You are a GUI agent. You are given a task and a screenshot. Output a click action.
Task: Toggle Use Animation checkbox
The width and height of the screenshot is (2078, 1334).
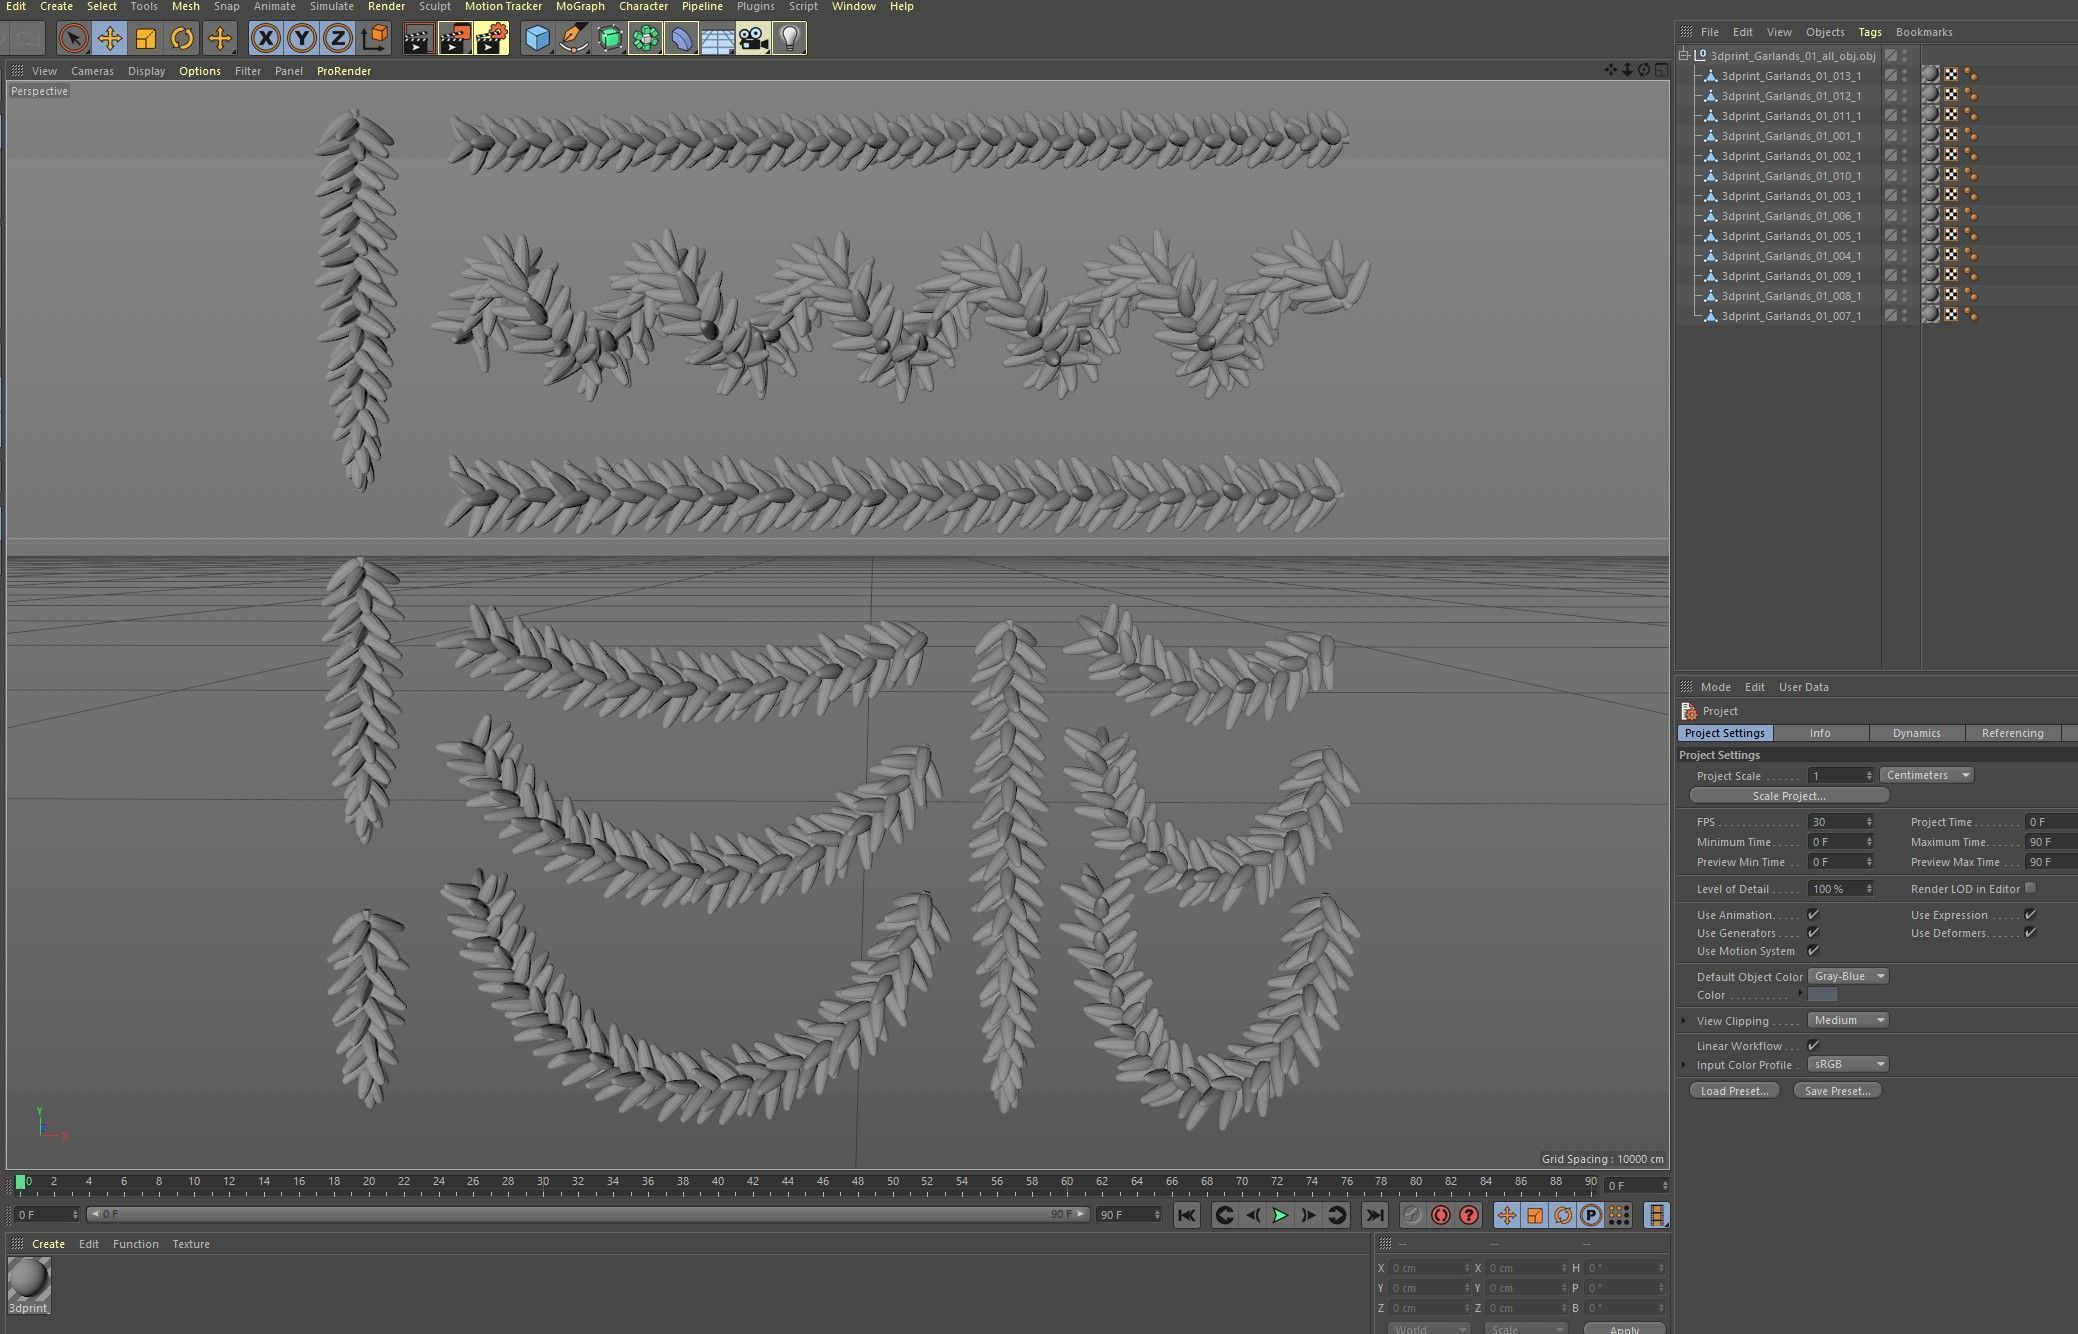pyautogui.click(x=1813, y=914)
